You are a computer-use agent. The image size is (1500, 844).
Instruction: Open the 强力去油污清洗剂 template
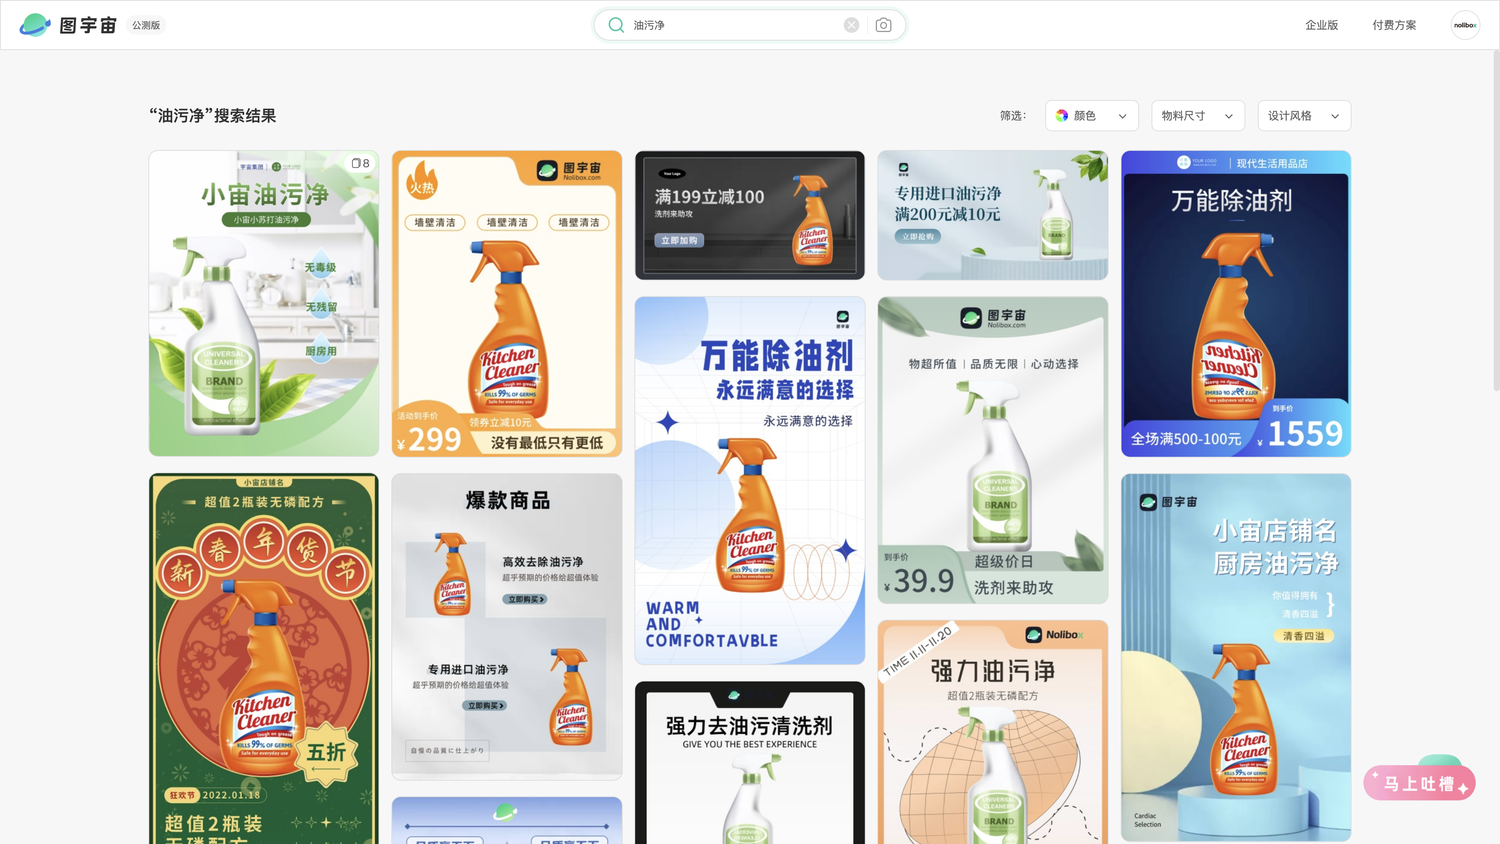click(x=750, y=763)
